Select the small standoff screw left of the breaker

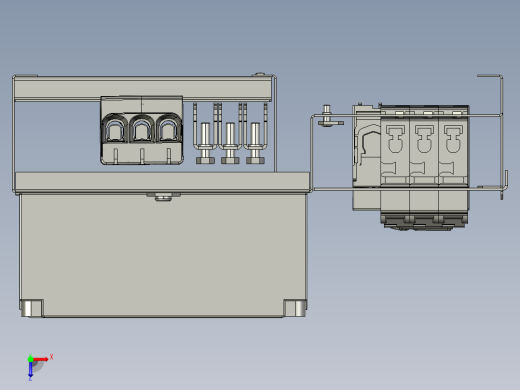[327, 115]
